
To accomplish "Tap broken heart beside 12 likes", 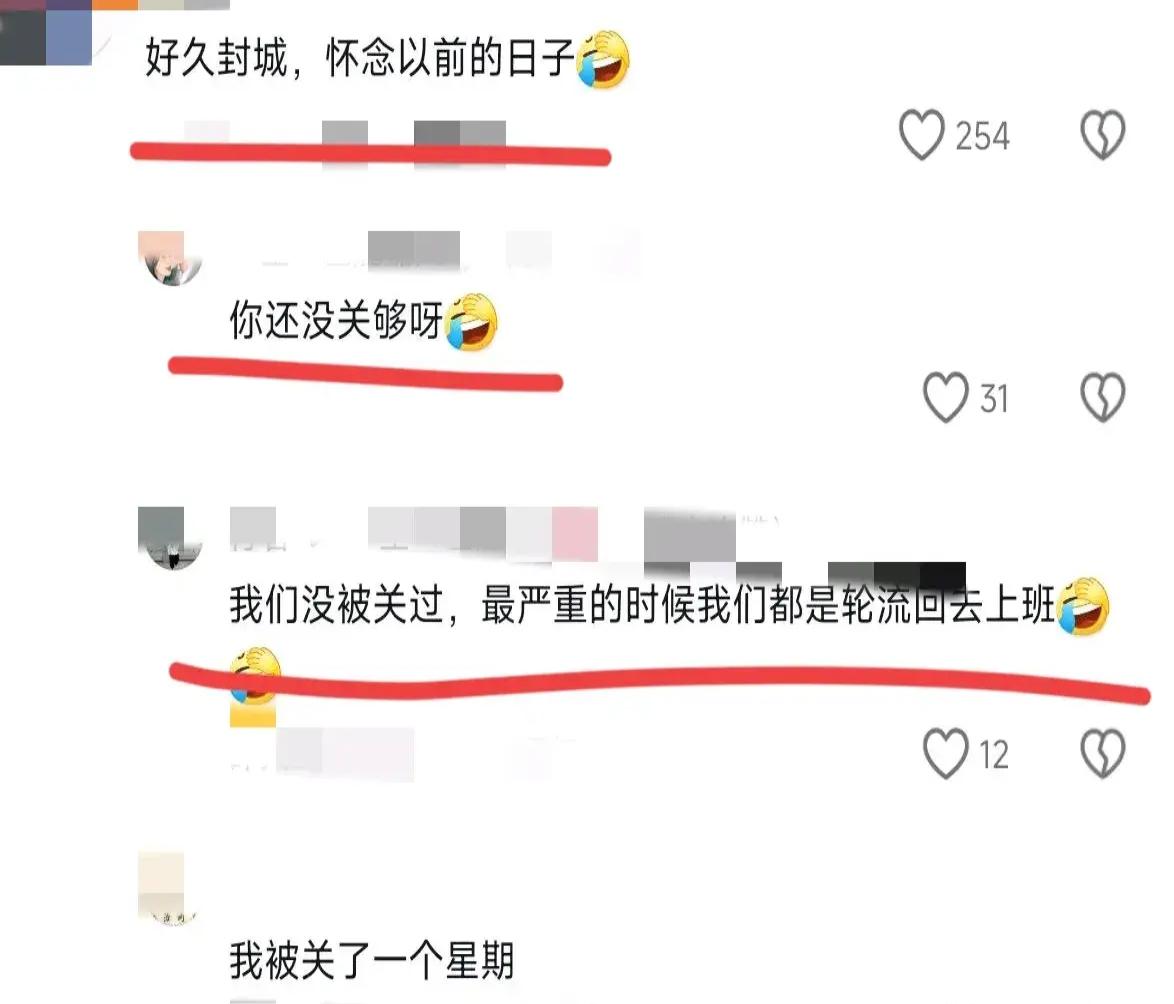I will (1103, 753).
